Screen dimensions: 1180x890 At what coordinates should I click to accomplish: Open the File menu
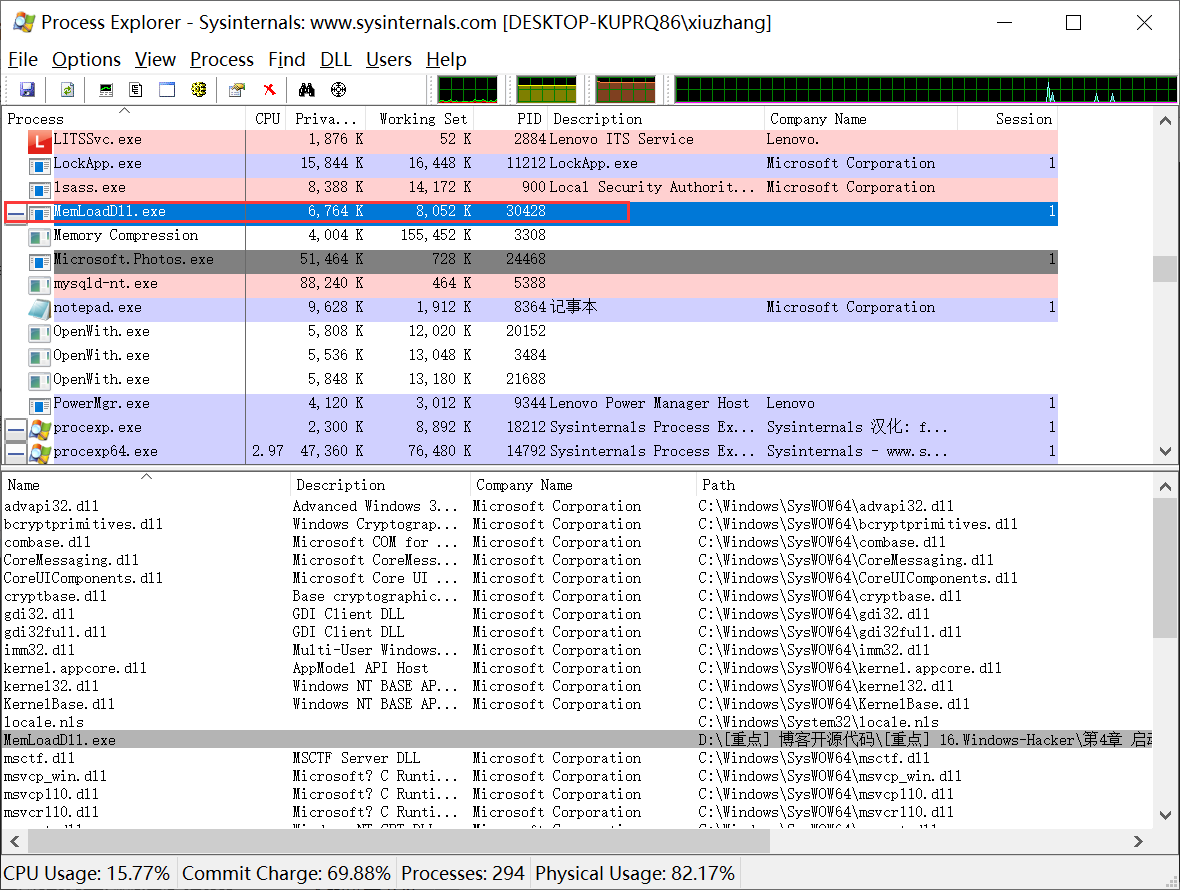point(23,59)
